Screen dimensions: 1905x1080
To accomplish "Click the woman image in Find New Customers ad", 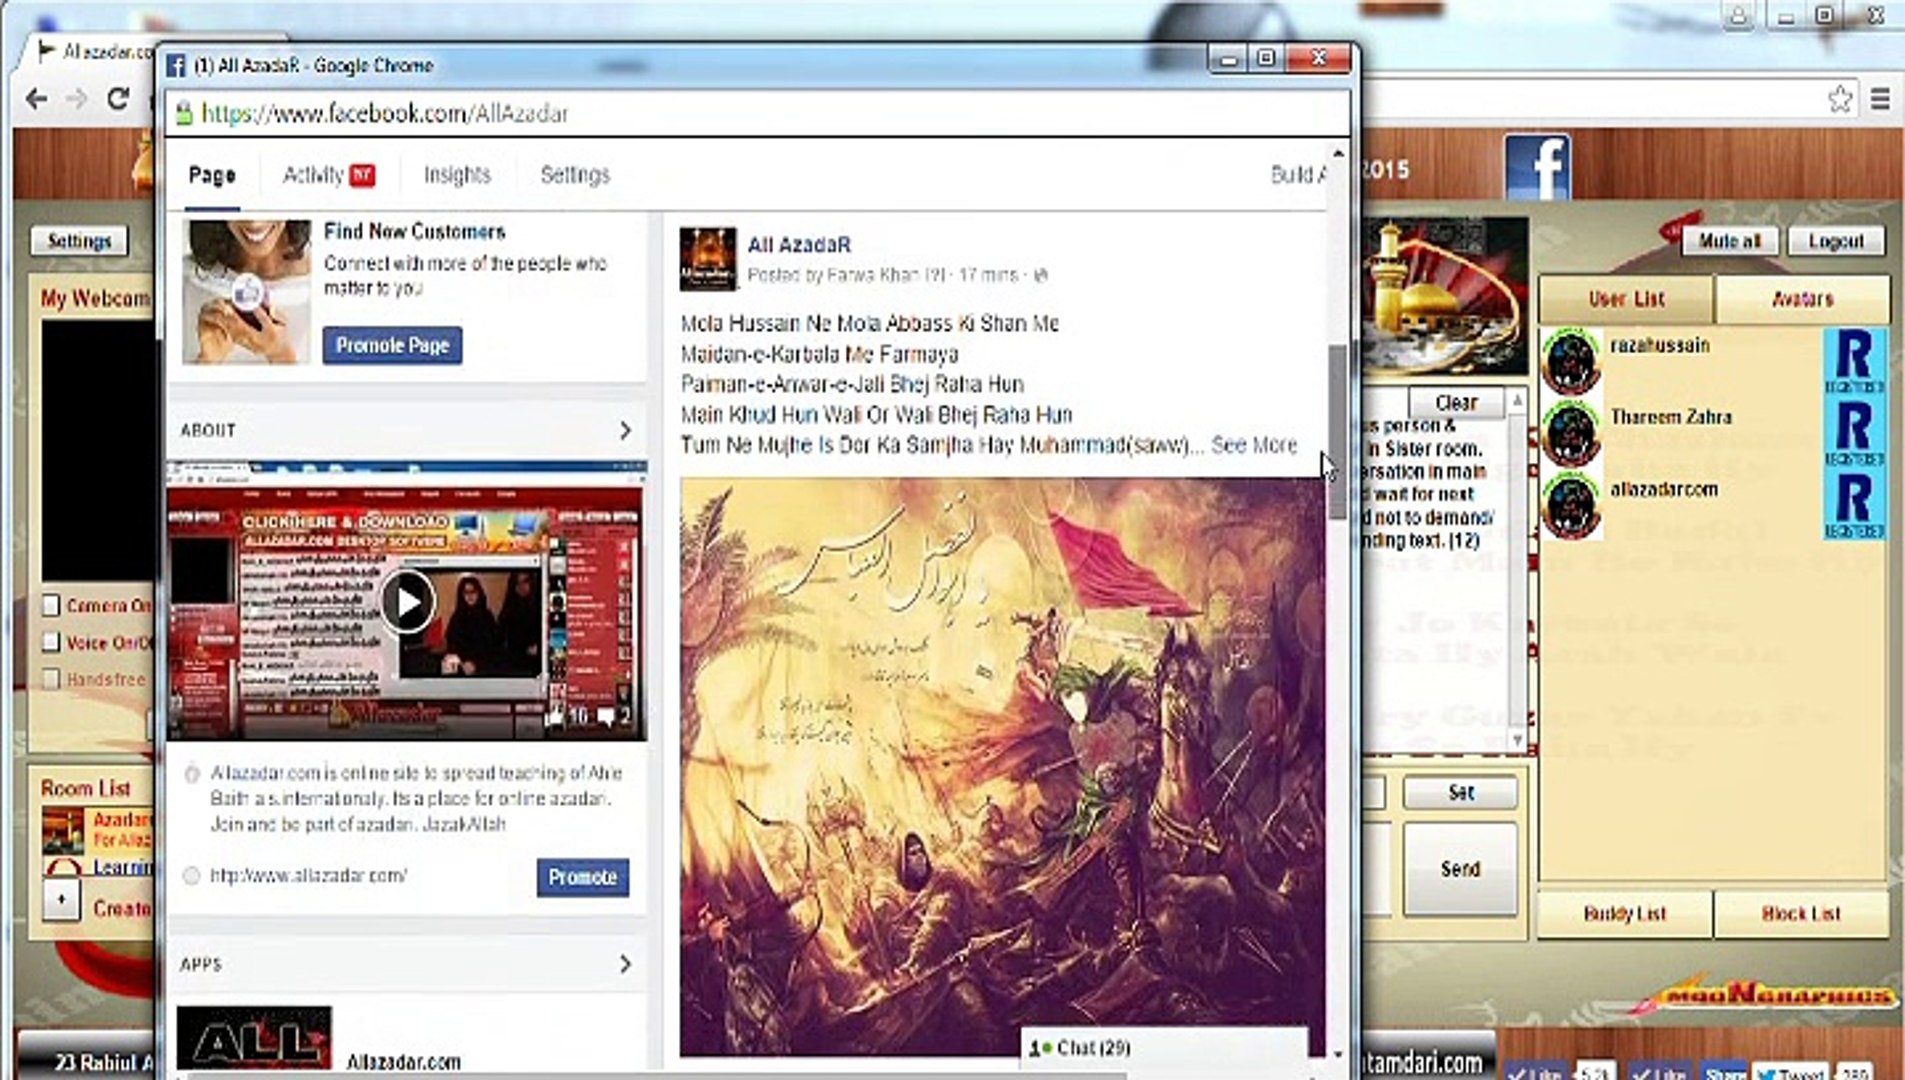I will (246, 291).
